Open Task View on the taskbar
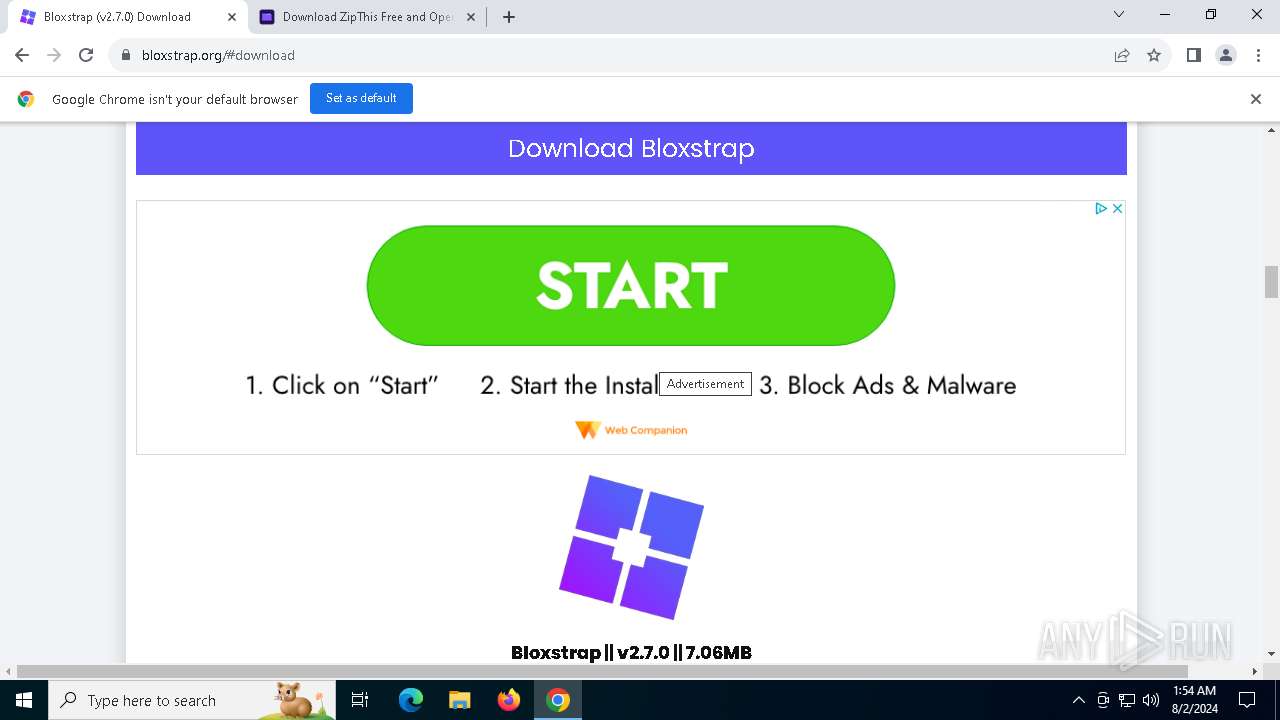Viewport: 1280px width, 720px height. 360,700
